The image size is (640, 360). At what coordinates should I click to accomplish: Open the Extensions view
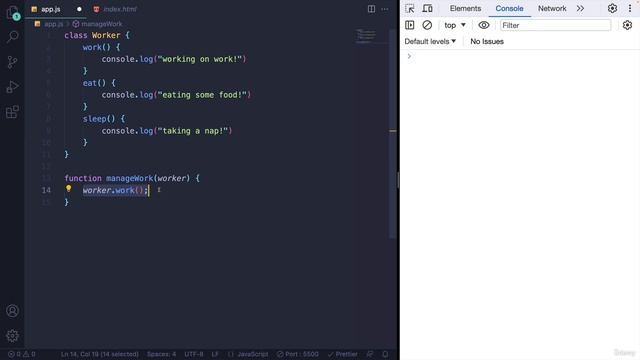coord(12,112)
